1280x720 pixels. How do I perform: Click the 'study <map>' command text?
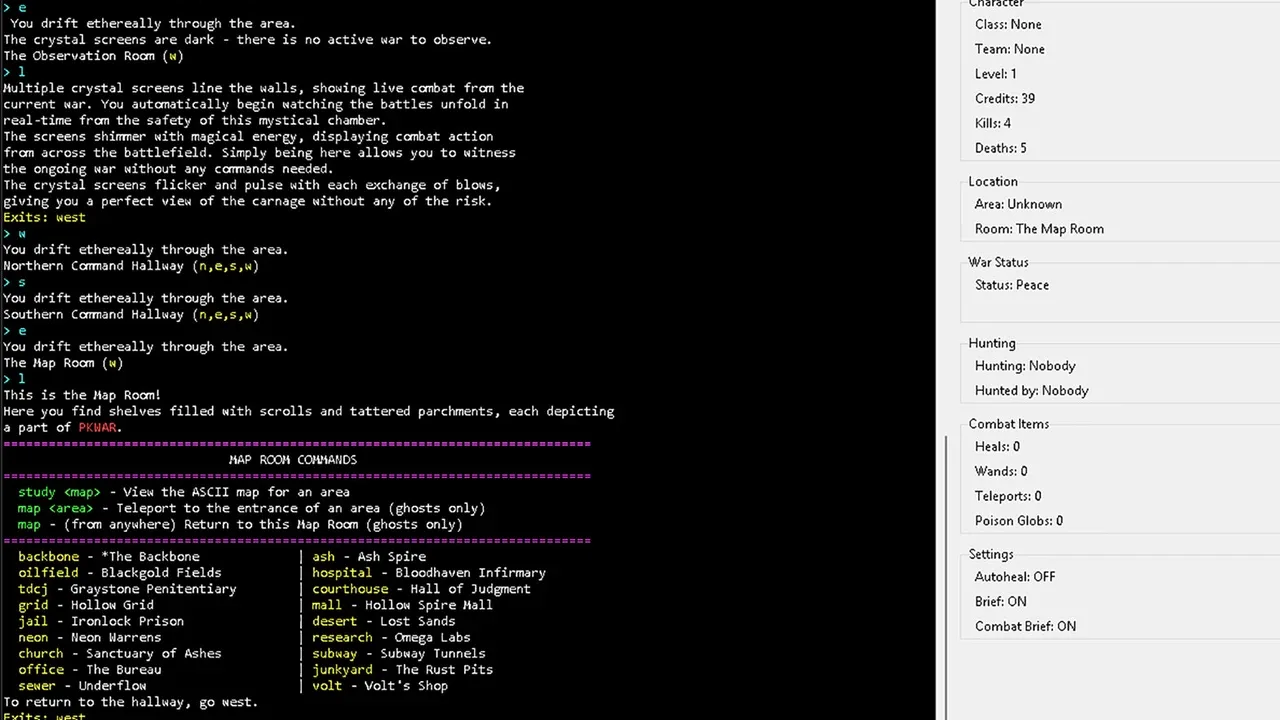pos(59,492)
